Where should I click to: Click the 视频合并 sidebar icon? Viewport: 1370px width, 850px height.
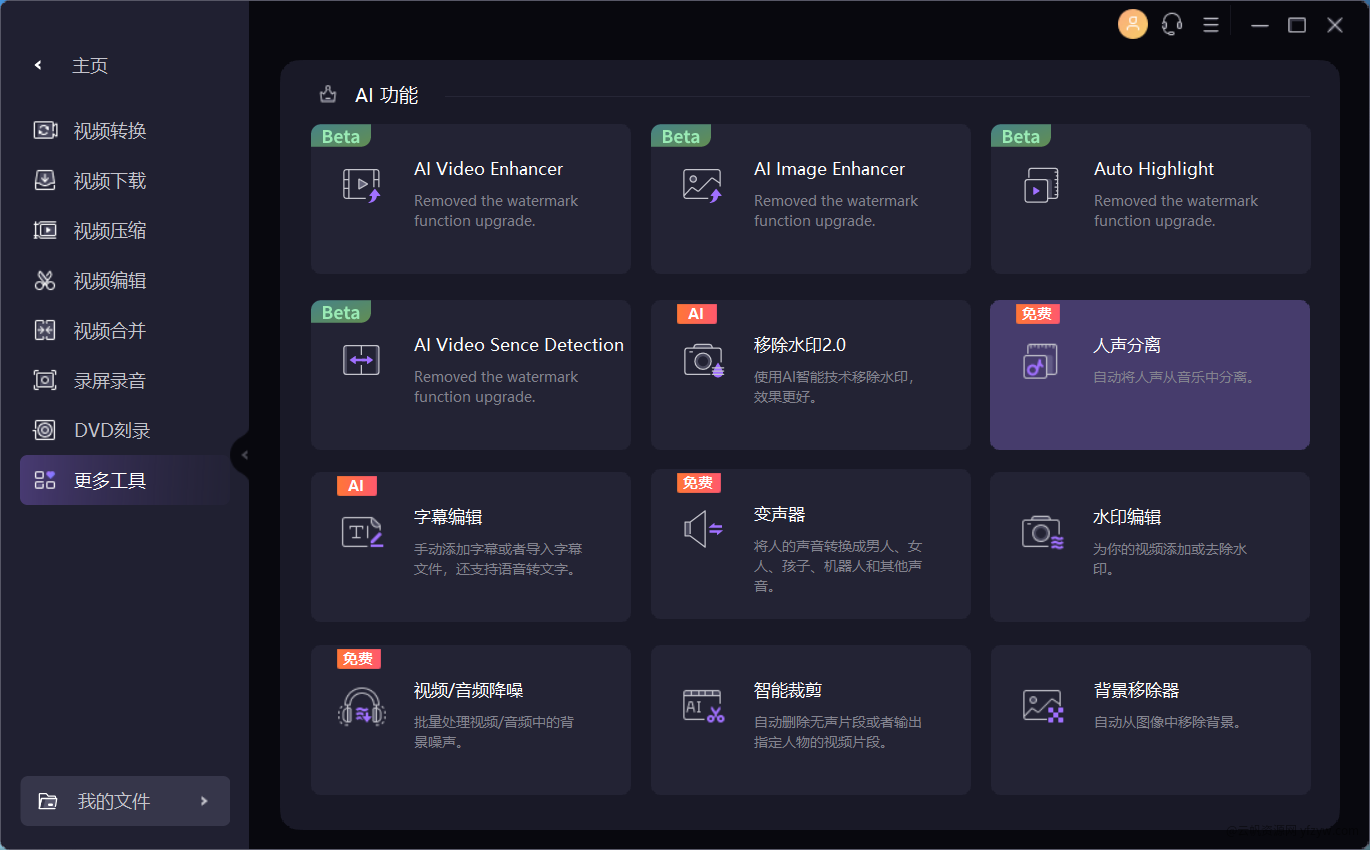pyautogui.click(x=45, y=330)
